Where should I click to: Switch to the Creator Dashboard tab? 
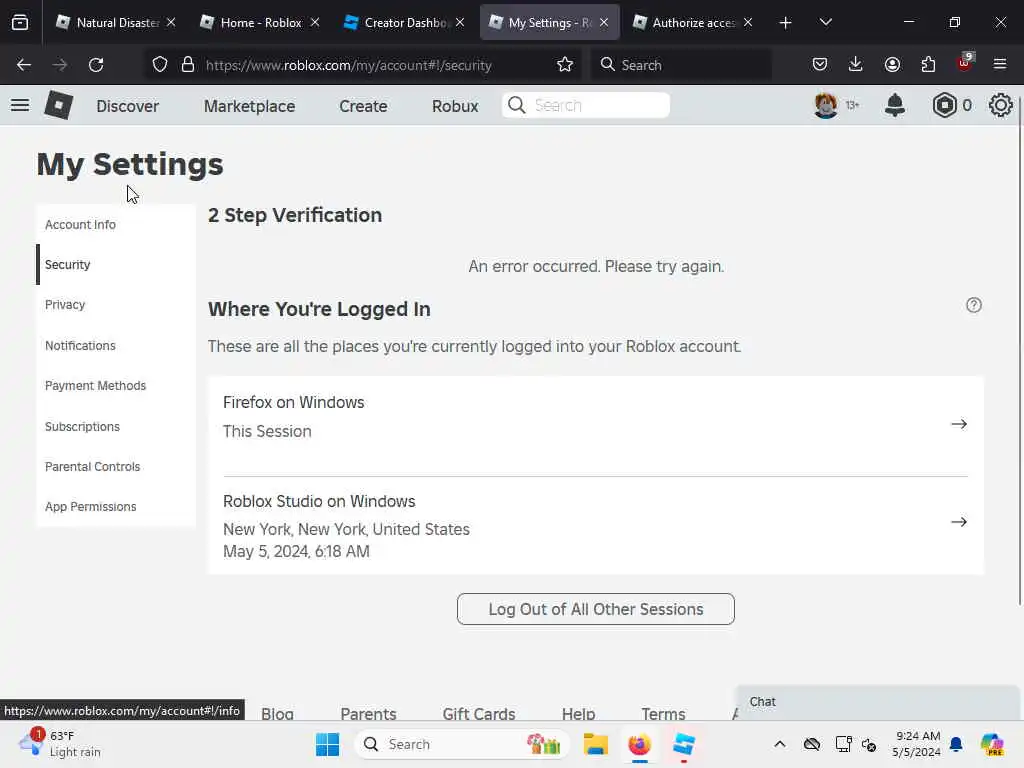click(x=404, y=23)
